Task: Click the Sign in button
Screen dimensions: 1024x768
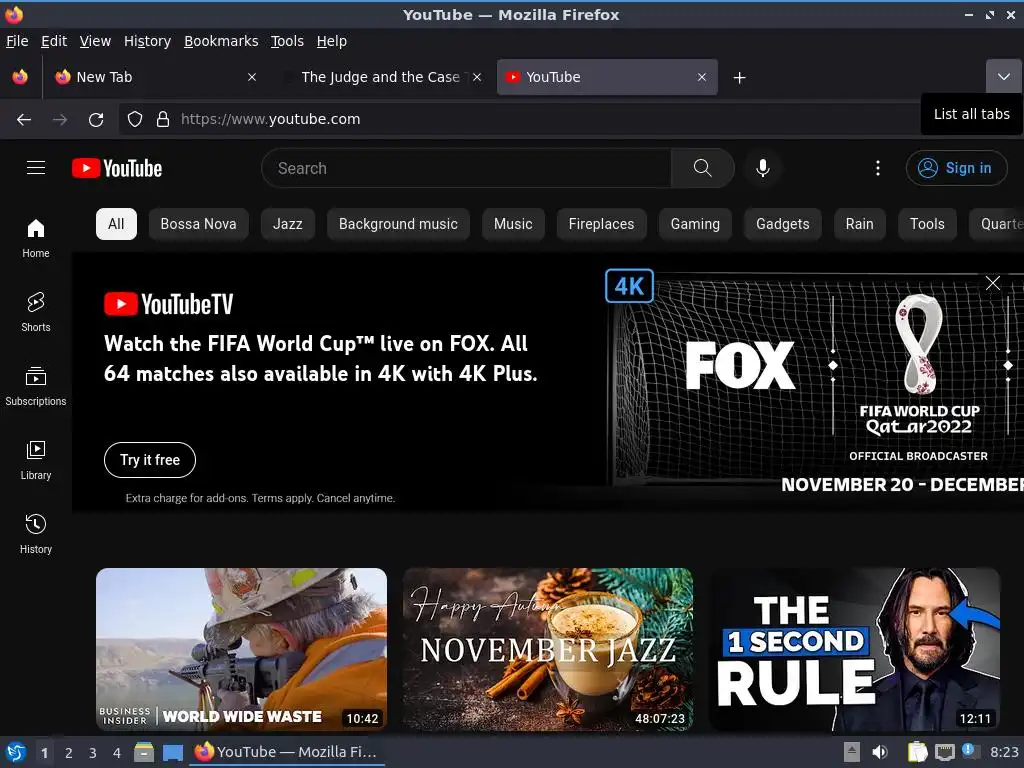Action: (956, 168)
